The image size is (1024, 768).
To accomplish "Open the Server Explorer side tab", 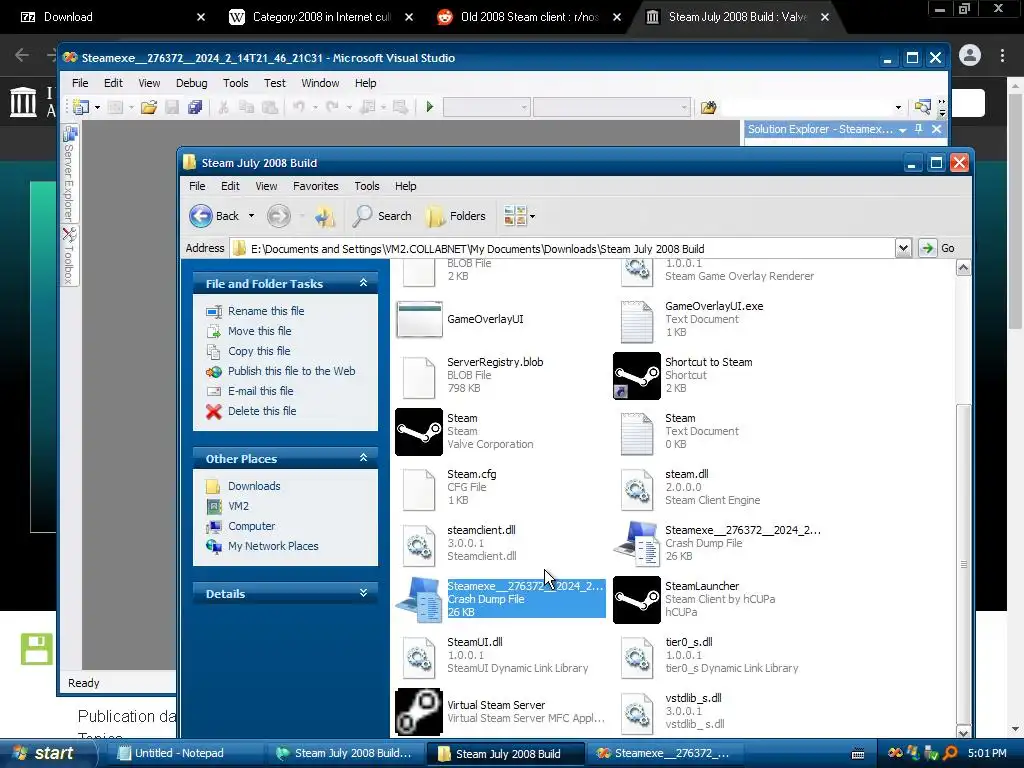I will (69, 174).
